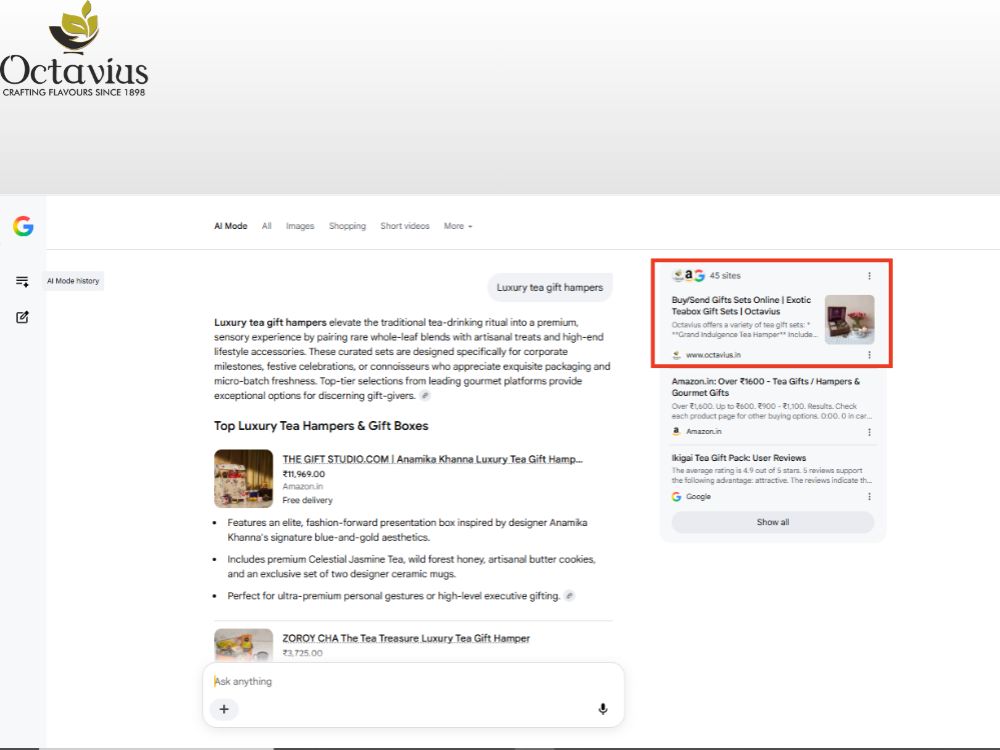
Task: Open the Short videos tab
Action: pos(405,226)
